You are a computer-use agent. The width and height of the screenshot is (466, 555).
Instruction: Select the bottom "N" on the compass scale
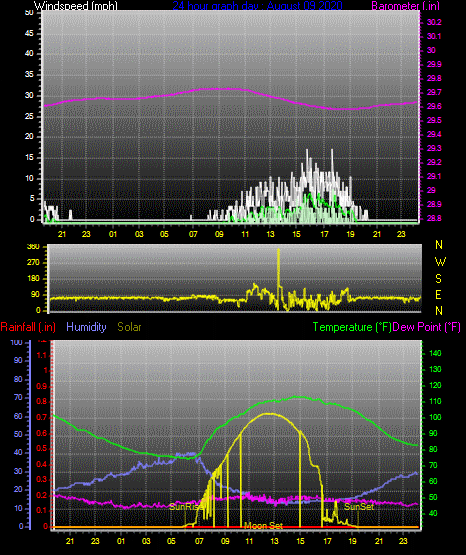point(439,311)
